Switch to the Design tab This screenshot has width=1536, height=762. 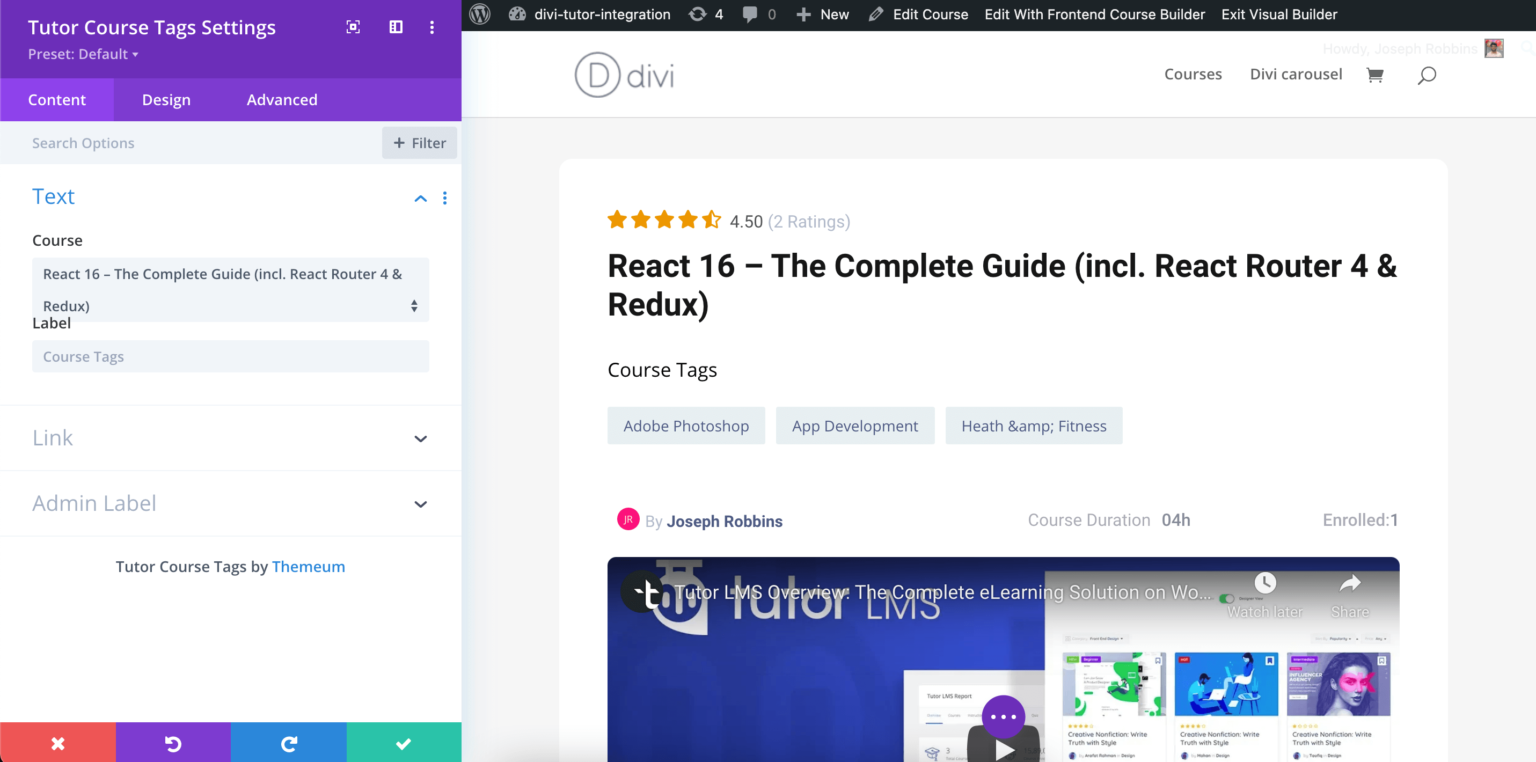(166, 100)
